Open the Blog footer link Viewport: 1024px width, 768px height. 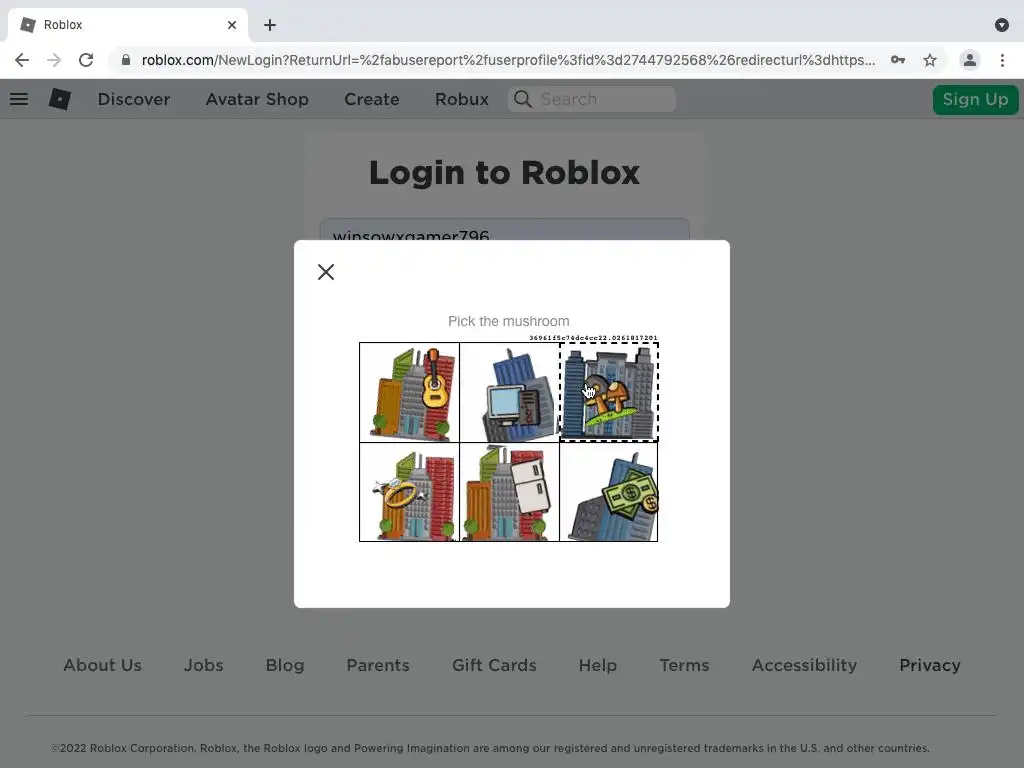click(285, 665)
